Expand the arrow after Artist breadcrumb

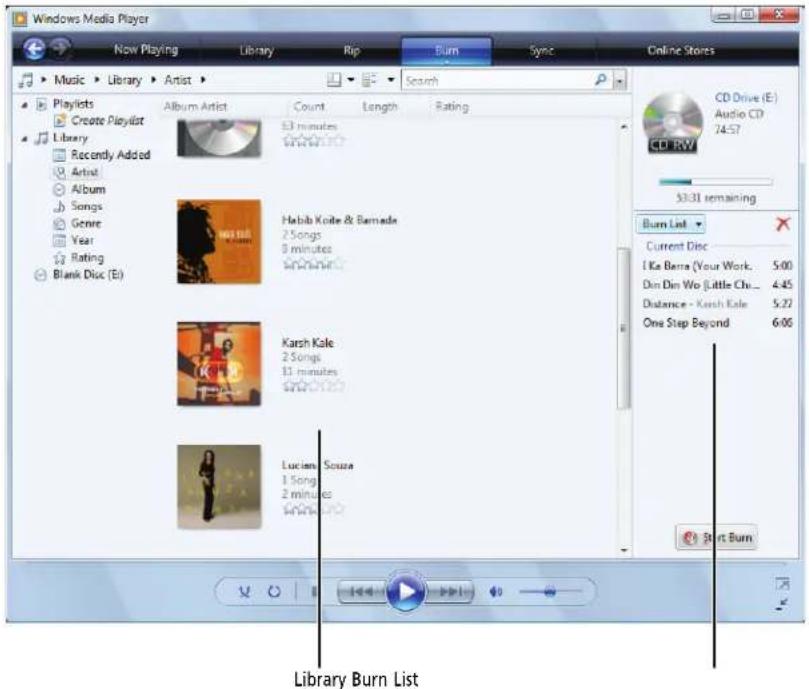pos(203,80)
